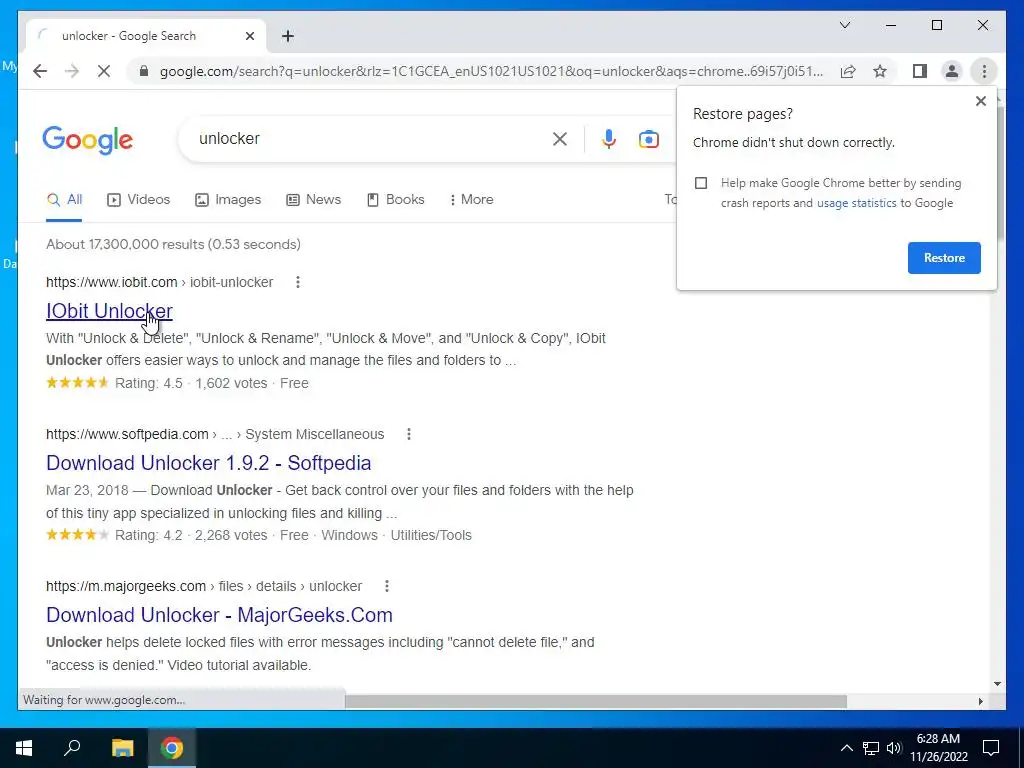Click the horizontal scrollbar thumb

pyautogui.click(x=596, y=701)
